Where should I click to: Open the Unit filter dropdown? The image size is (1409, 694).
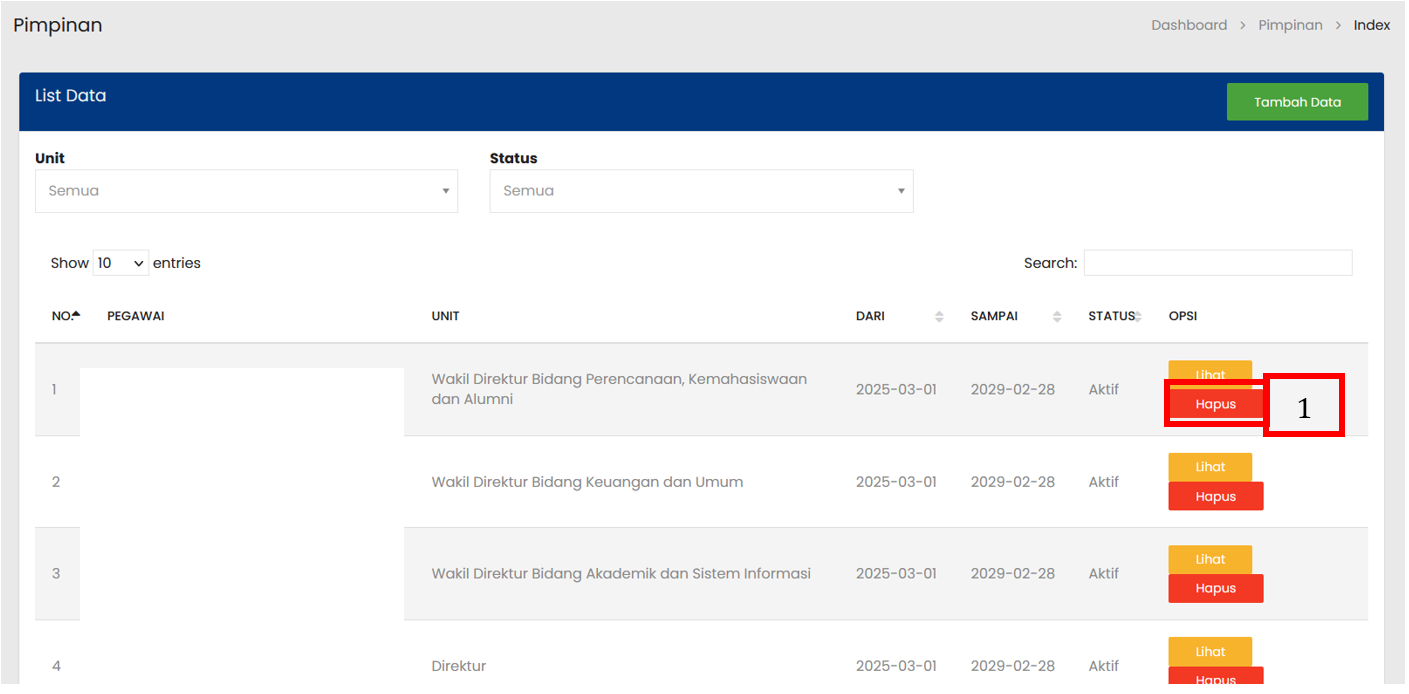tap(246, 191)
